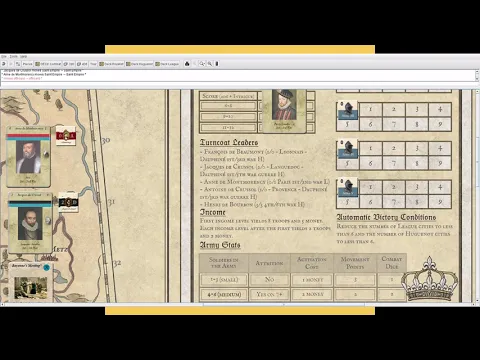Screen dimensions: 480x360
Task: Click the Army Stats heading
Action: (x=220, y=245)
